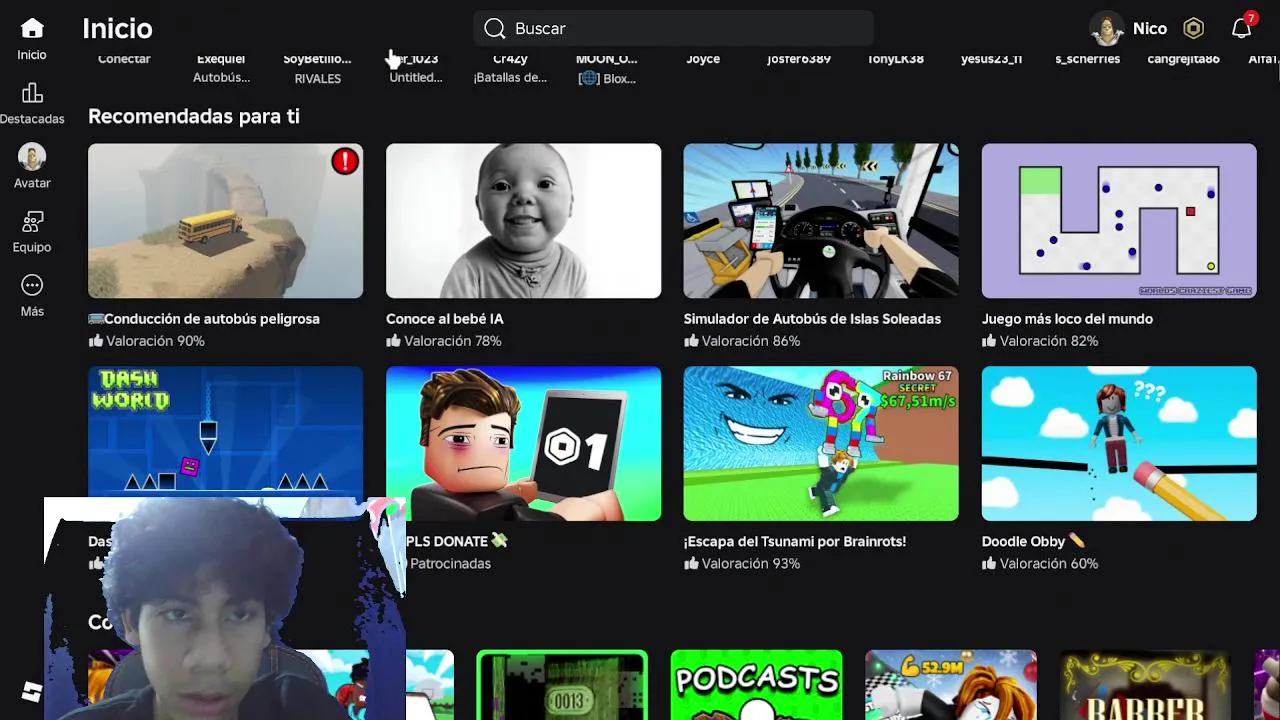Select friend Exequiel
Viewport: 1280px width, 720px height.
pos(221,67)
